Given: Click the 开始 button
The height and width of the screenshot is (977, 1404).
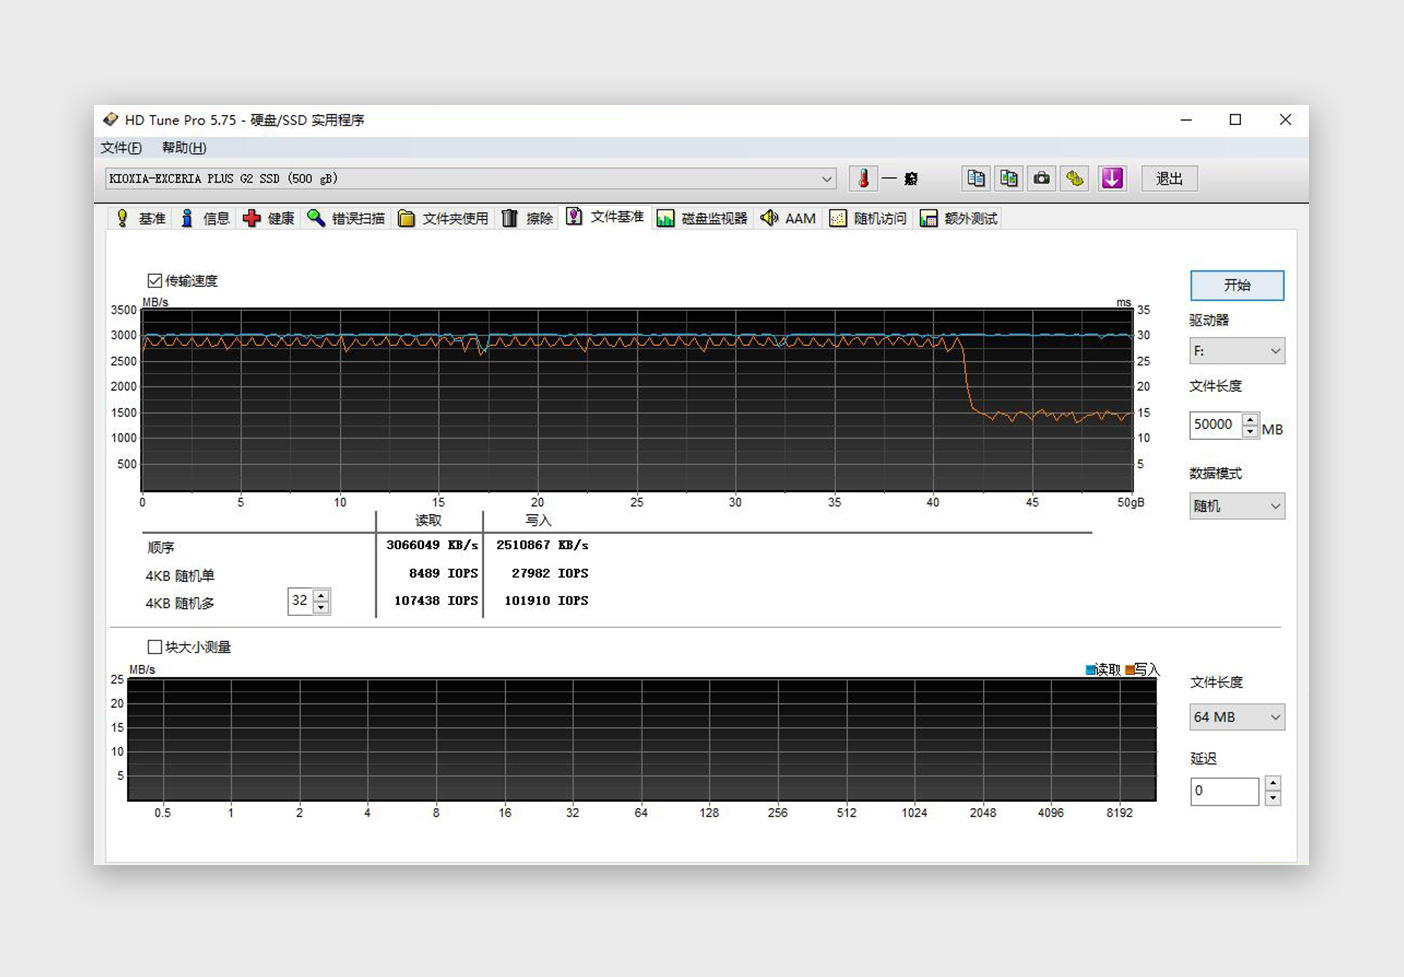Looking at the screenshot, I should (x=1237, y=285).
